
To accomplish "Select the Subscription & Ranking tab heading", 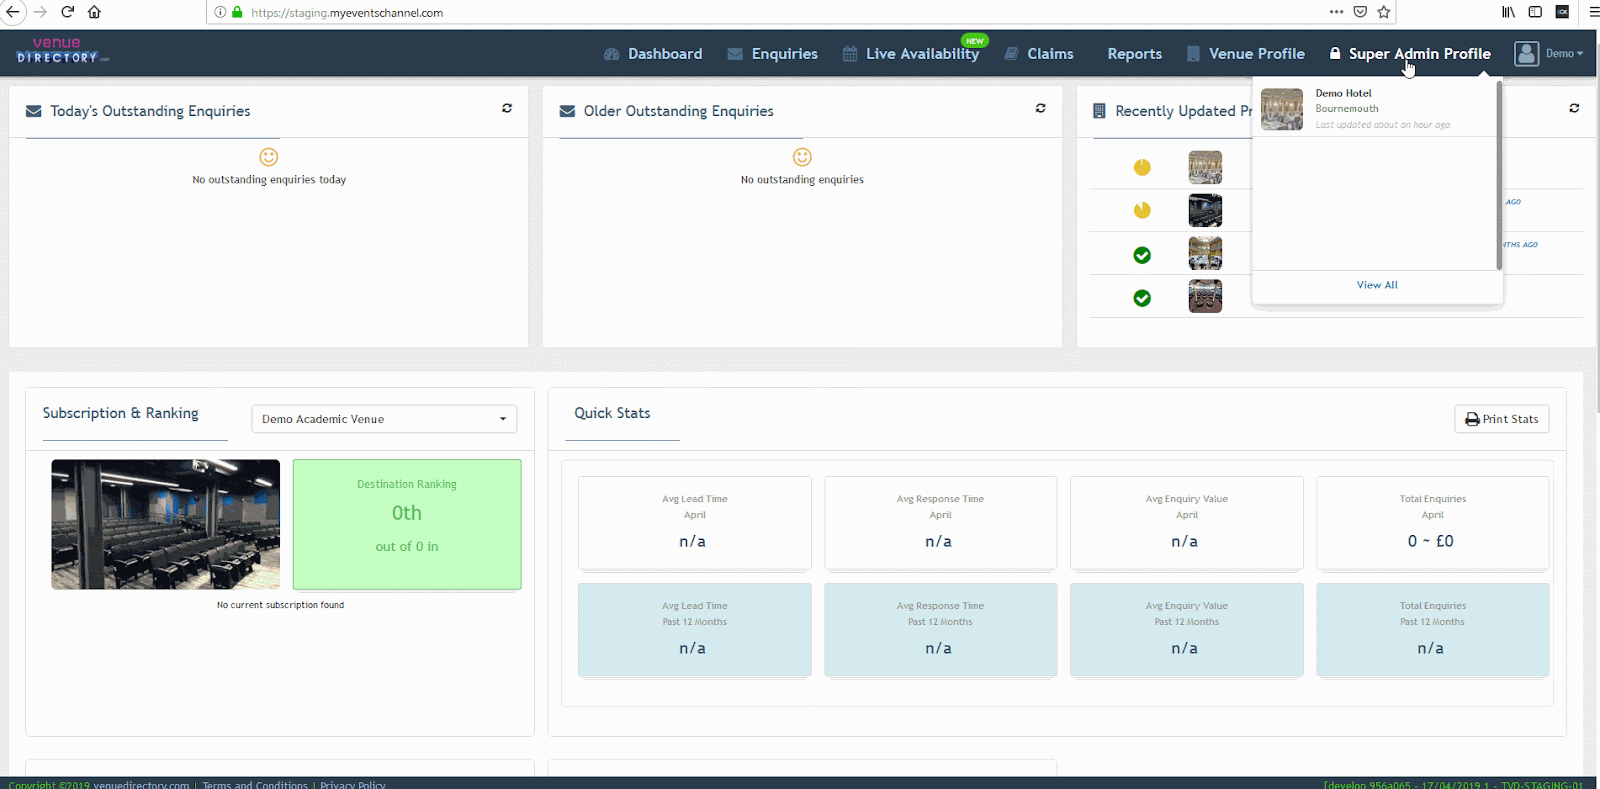I will (121, 413).
